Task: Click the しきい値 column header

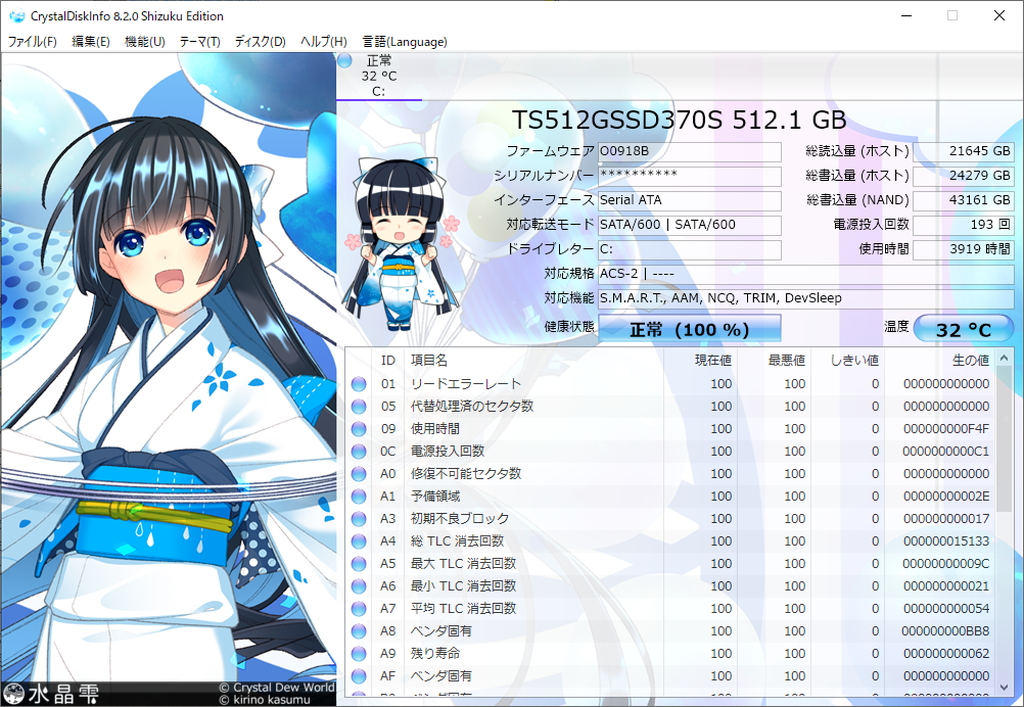Action: [848, 360]
